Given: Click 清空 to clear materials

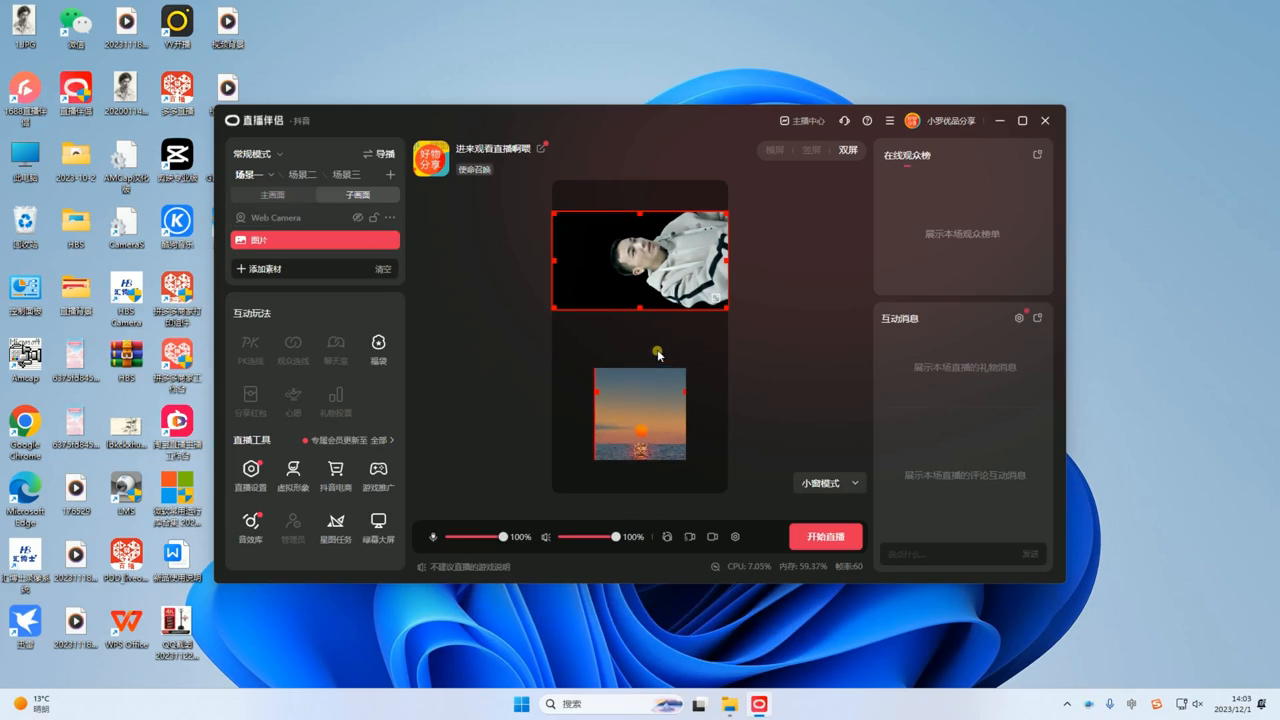Looking at the screenshot, I should [x=383, y=269].
